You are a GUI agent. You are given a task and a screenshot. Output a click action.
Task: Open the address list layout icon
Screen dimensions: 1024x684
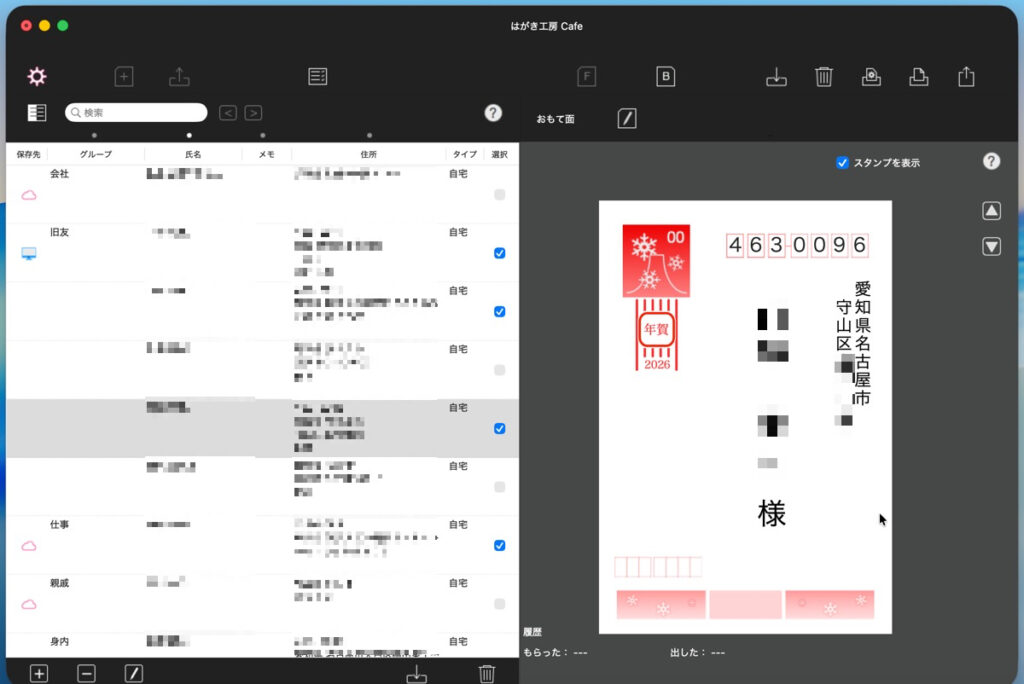pyautogui.click(x=318, y=76)
